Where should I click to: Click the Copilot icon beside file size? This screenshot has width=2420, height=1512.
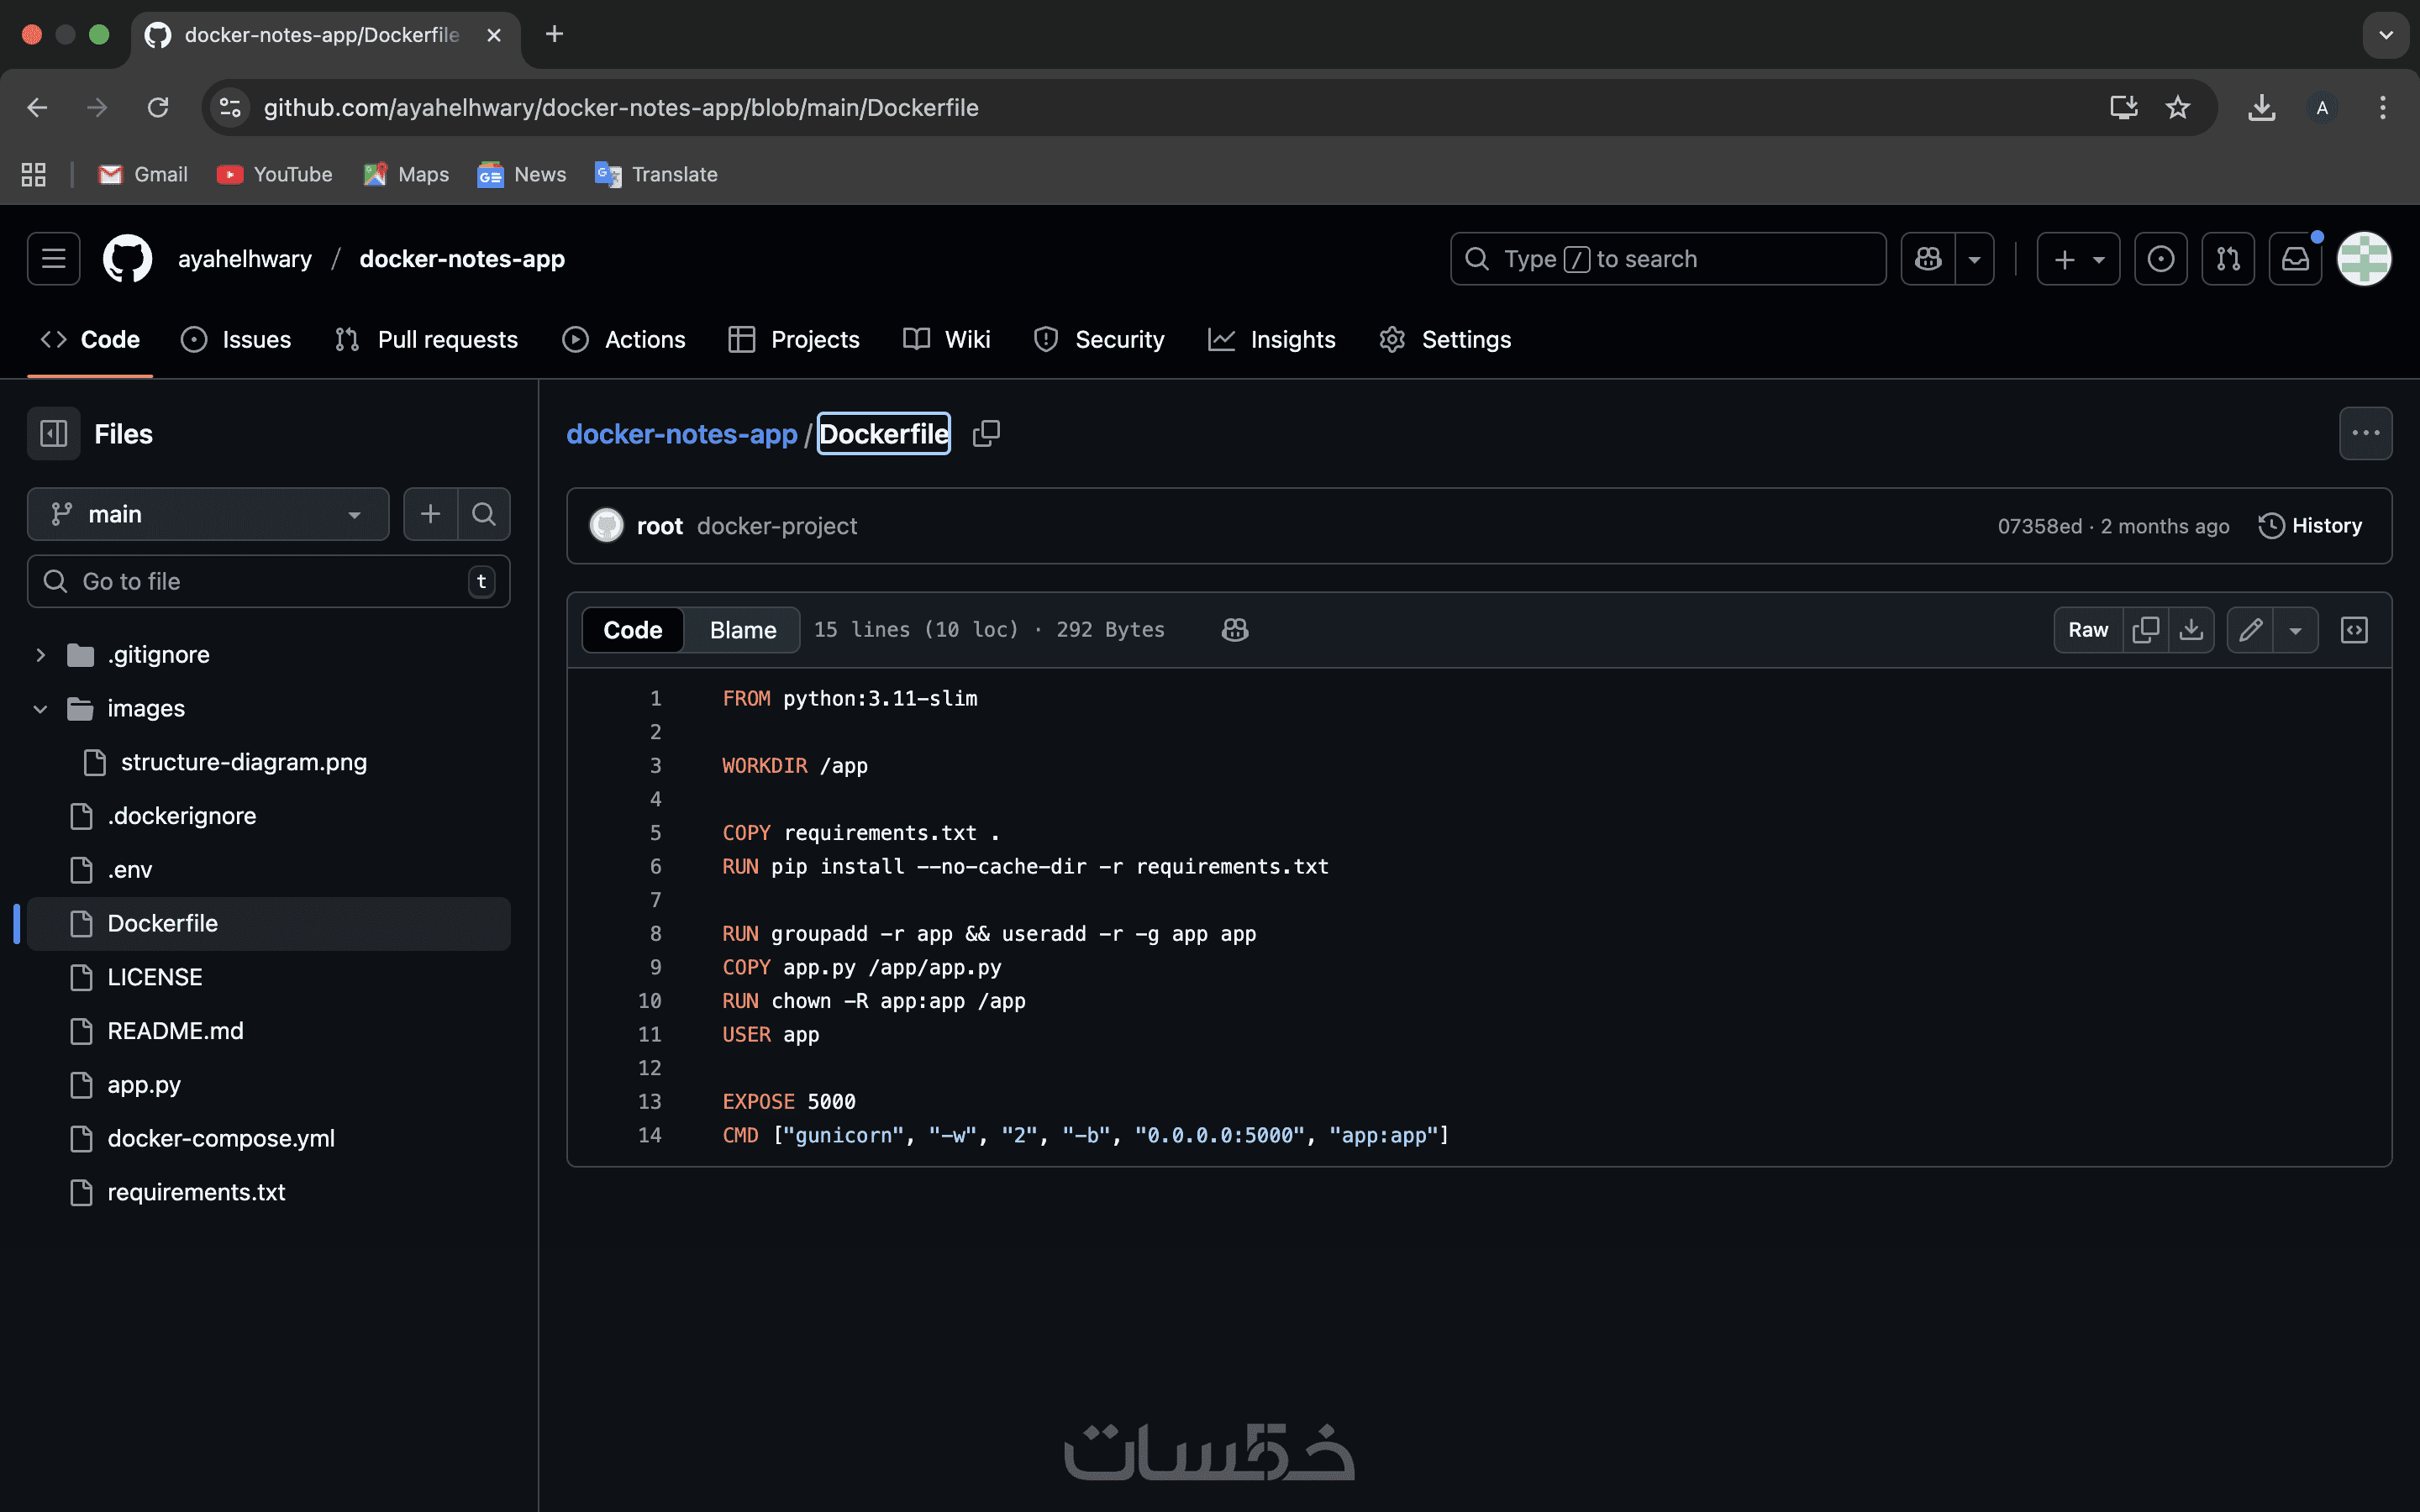1235,629
